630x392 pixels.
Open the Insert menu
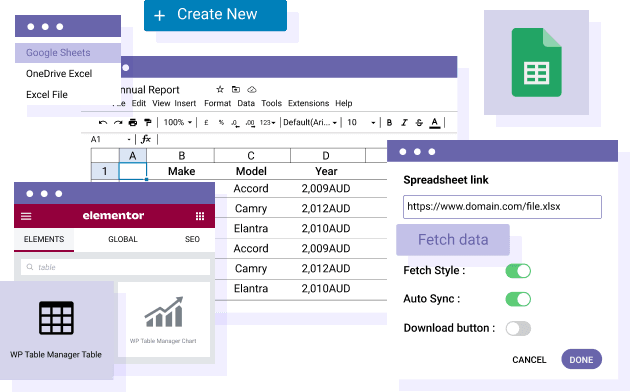pos(185,103)
